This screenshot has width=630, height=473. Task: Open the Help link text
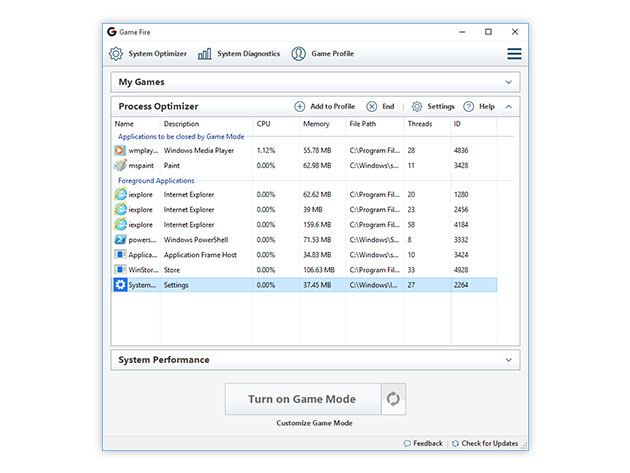tap(487, 106)
